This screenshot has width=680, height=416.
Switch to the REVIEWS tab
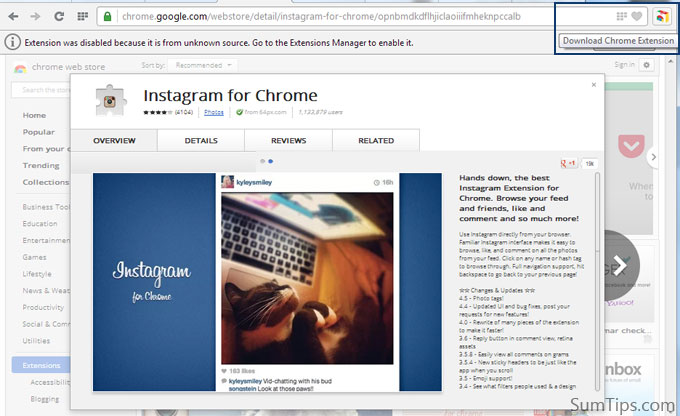288,141
